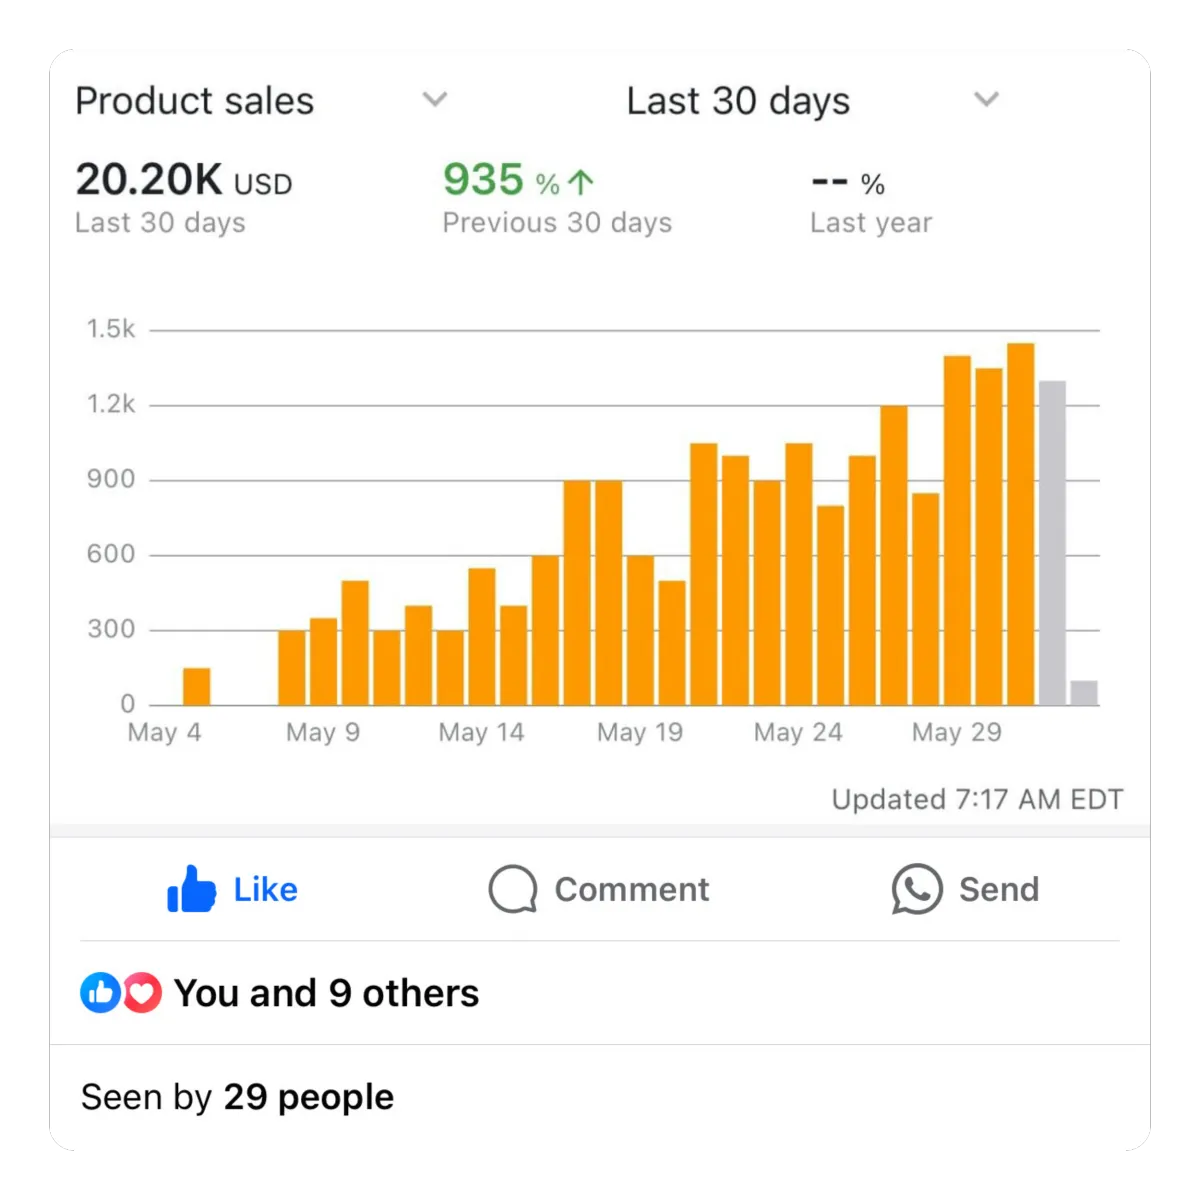View Seen by 29 people list
The height and width of the screenshot is (1200, 1200).
tap(238, 1097)
